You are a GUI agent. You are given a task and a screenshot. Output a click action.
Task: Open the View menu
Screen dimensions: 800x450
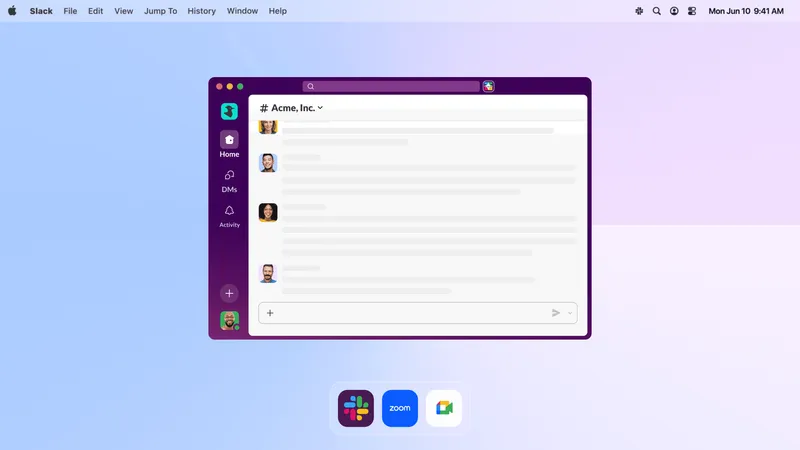point(123,11)
